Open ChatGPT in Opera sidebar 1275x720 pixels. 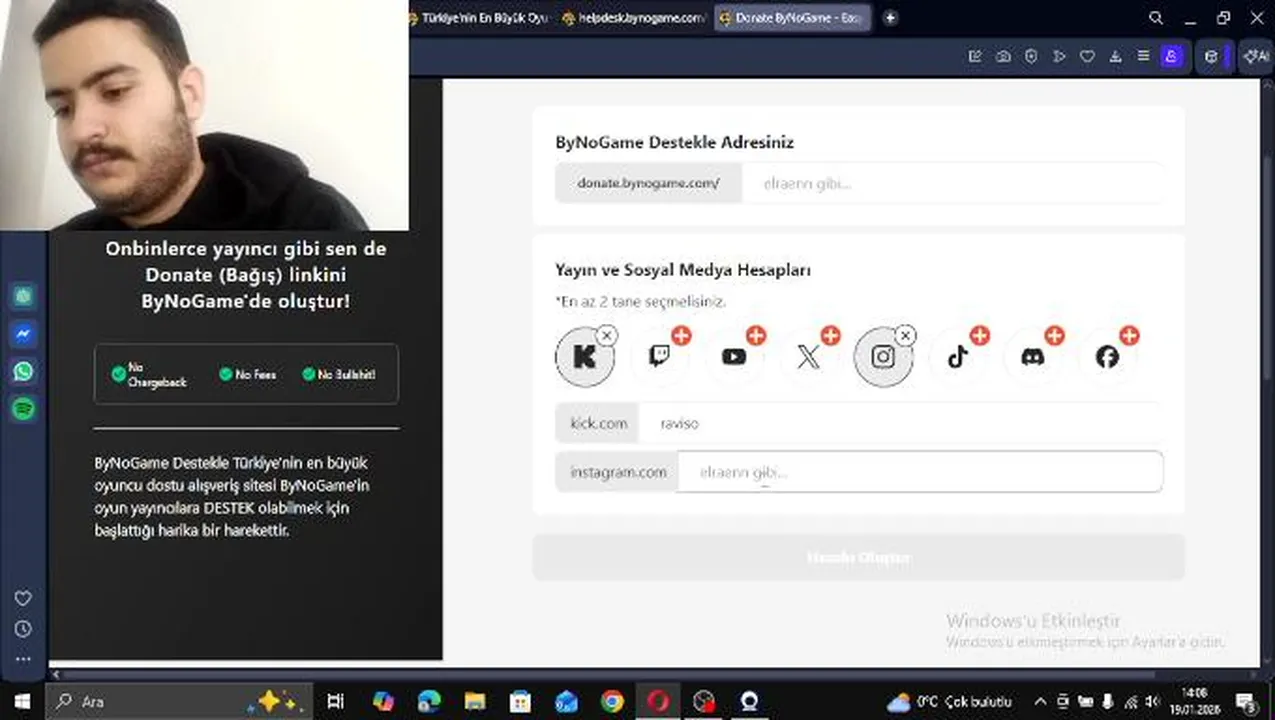[24, 296]
